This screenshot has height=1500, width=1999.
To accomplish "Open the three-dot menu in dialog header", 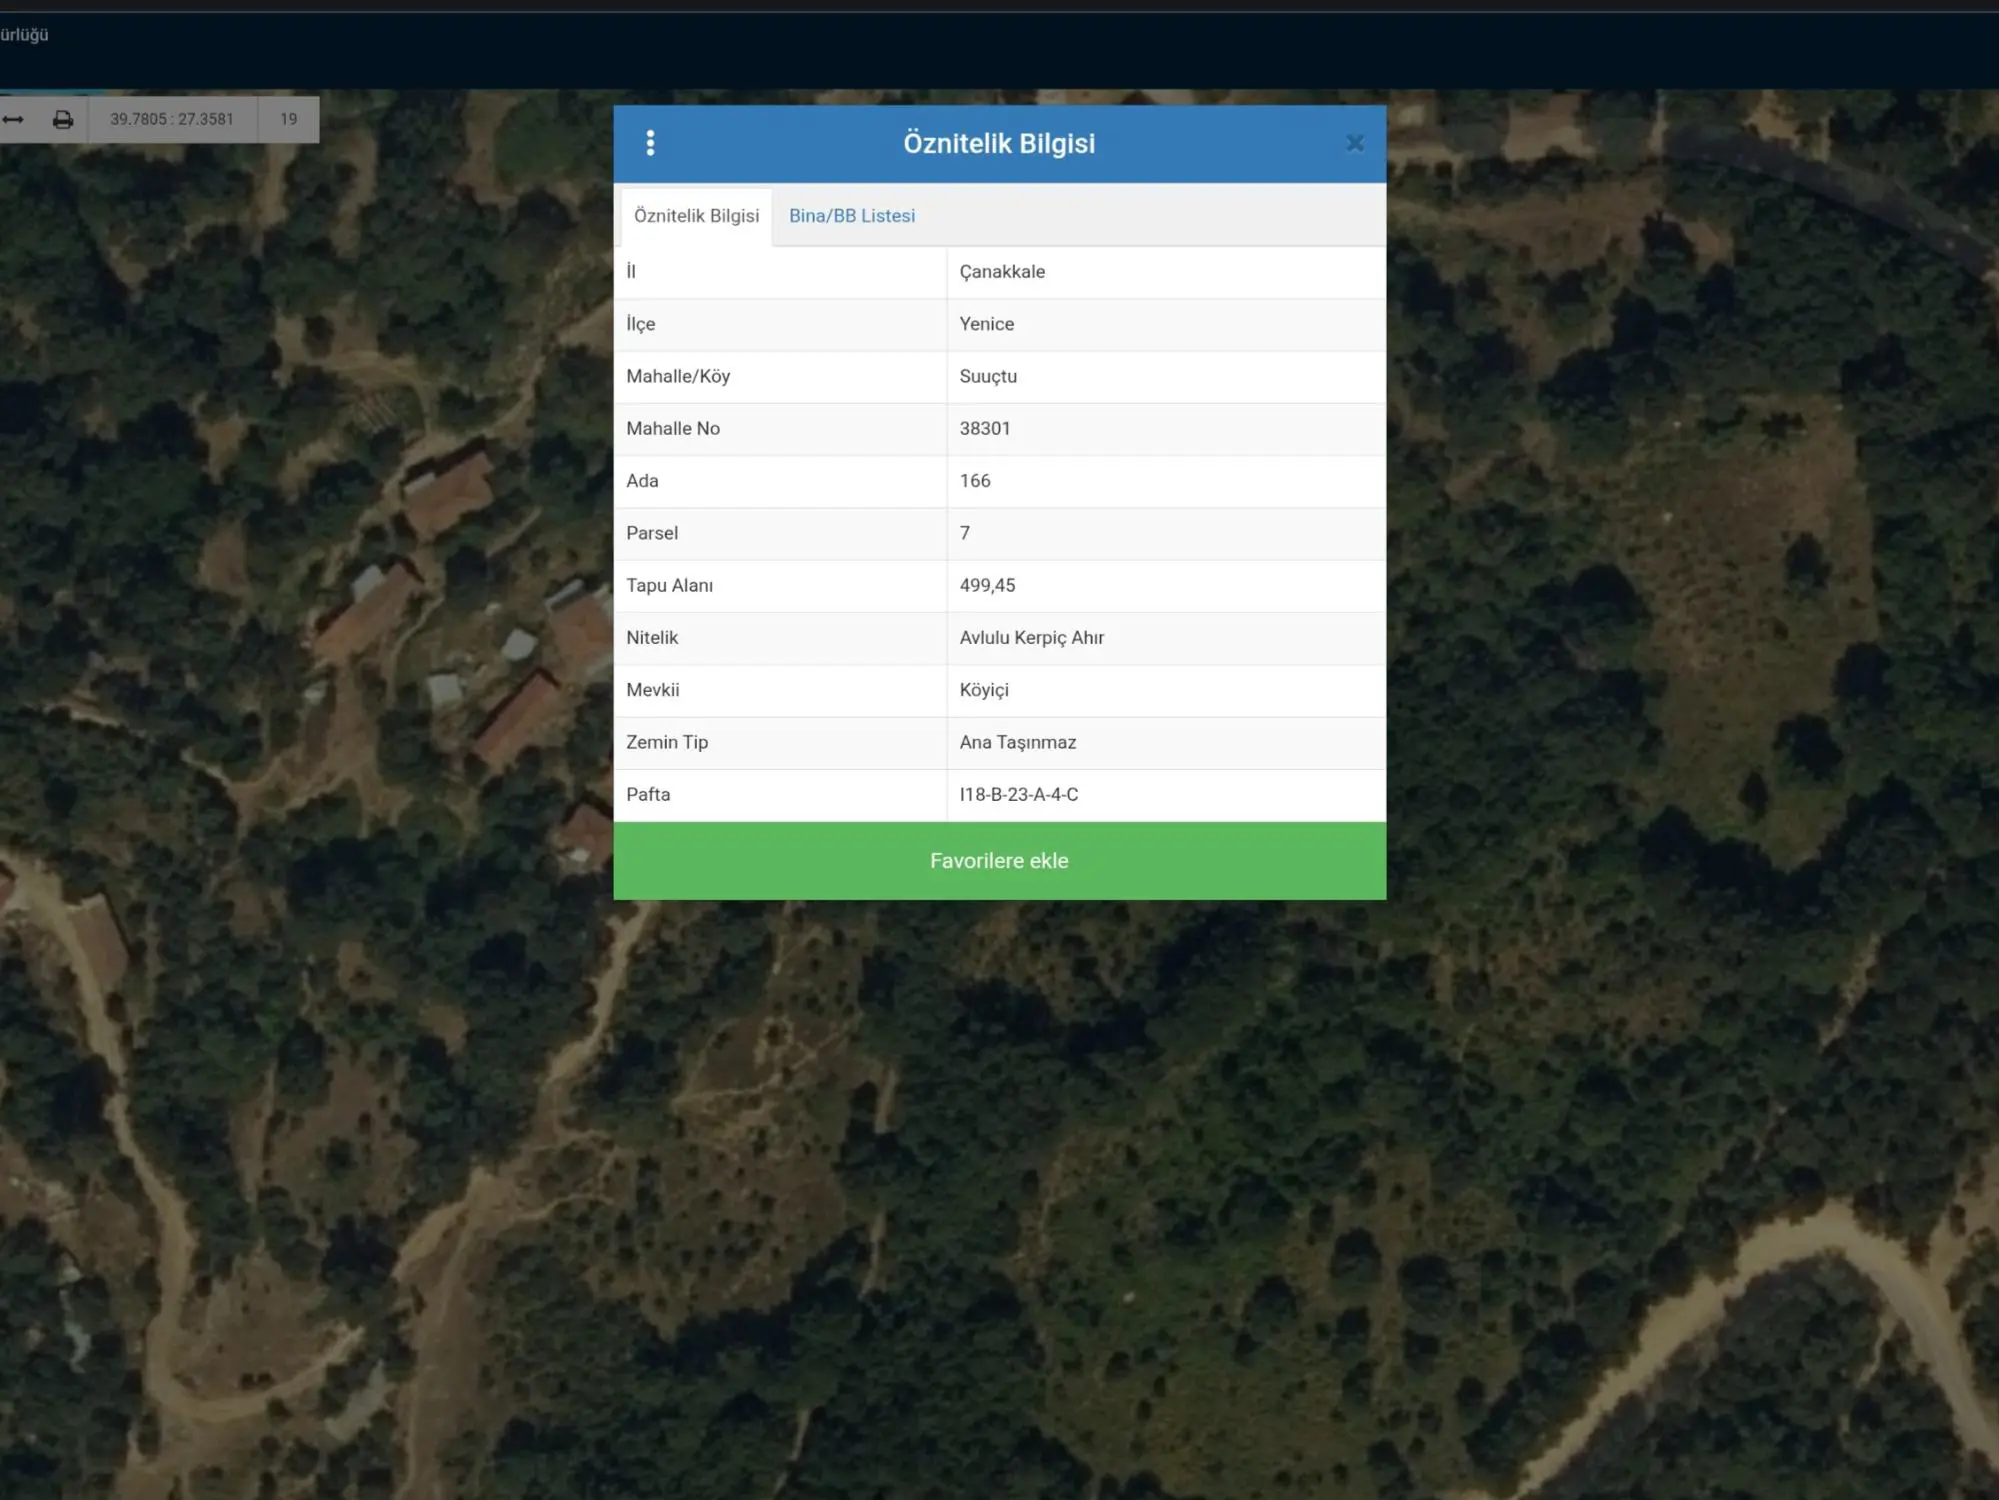I will point(650,143).
